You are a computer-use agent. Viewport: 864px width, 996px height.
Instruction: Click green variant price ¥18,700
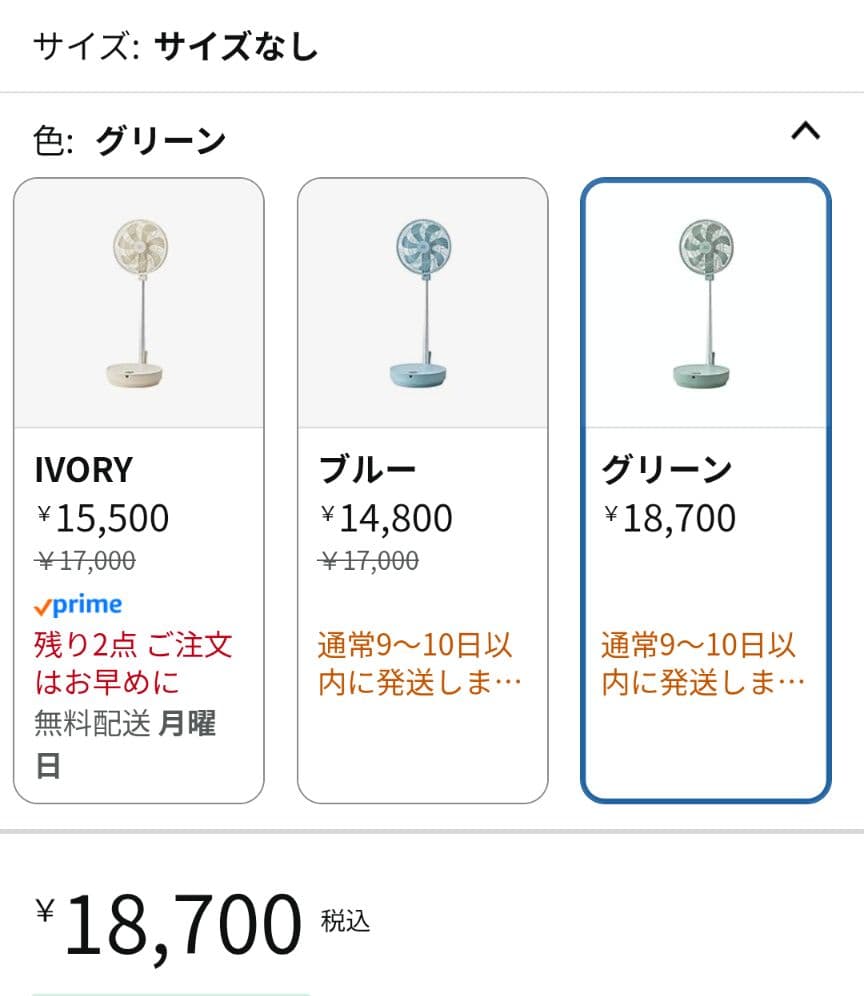coord(670,518)
